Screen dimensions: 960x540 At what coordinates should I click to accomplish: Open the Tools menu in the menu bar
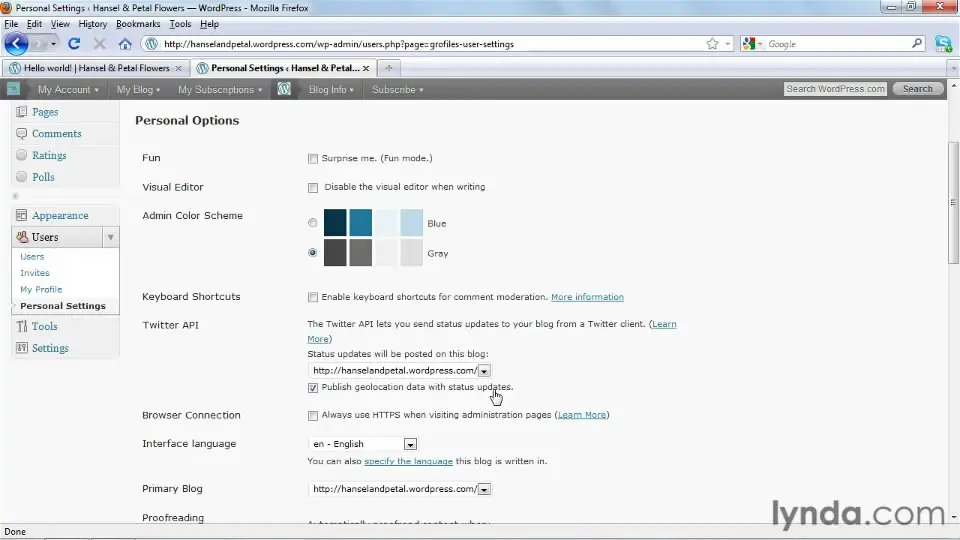pyautogui.click(x=180, y=24)
